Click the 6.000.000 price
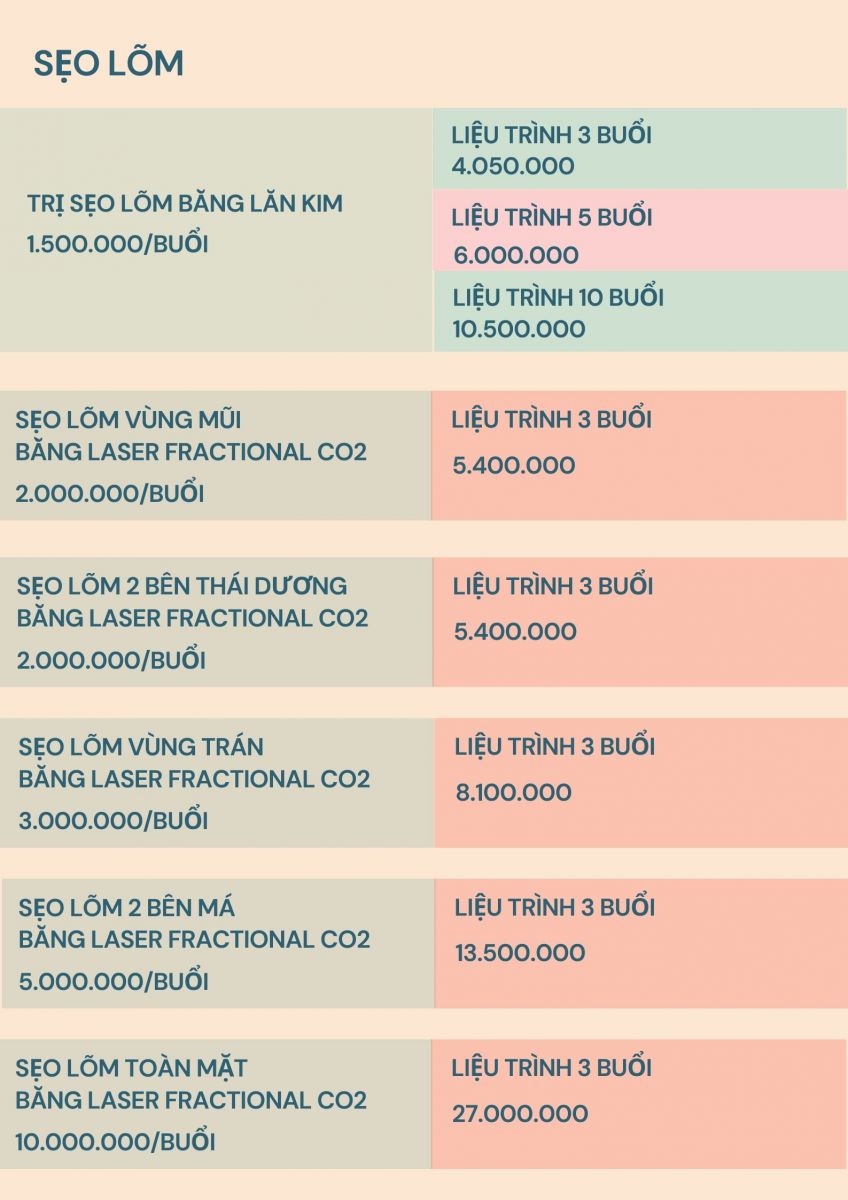This screenshot has width=848, height=1200. coord(515,255)
